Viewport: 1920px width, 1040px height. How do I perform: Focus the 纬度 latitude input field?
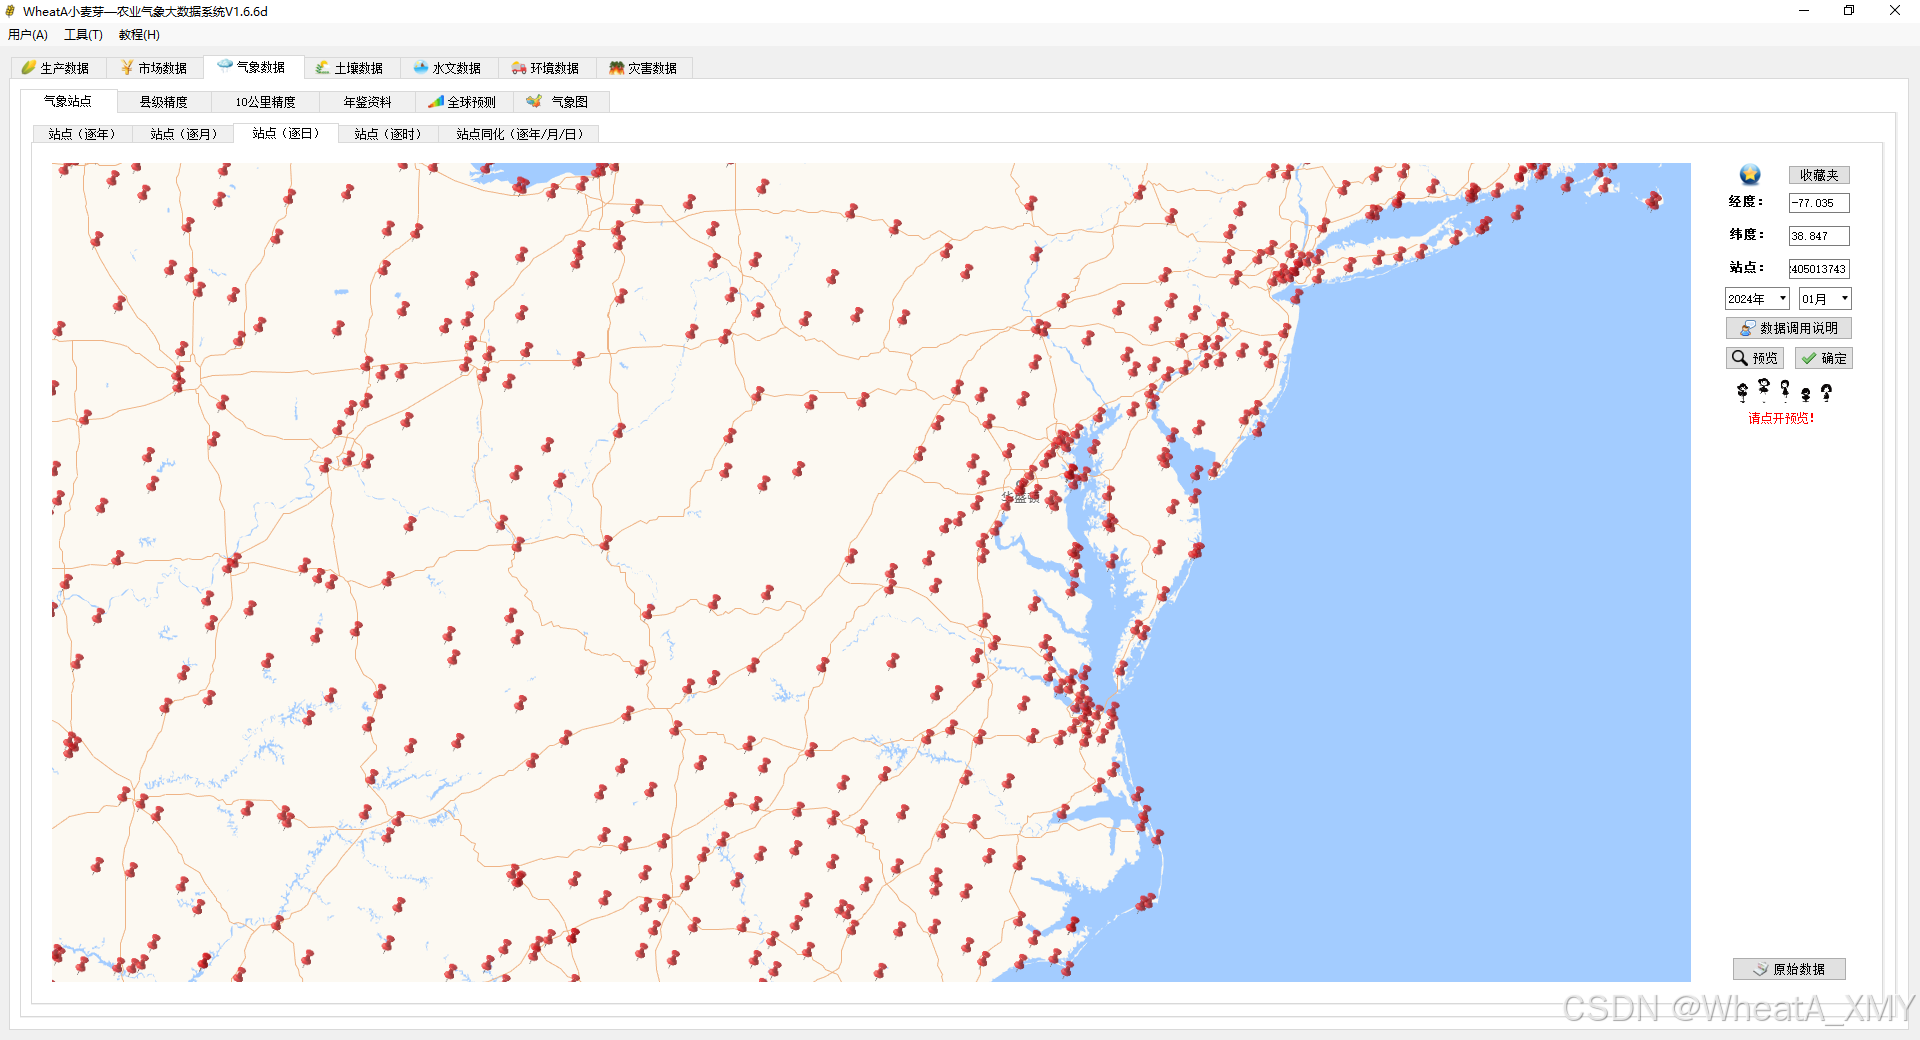1819,236
